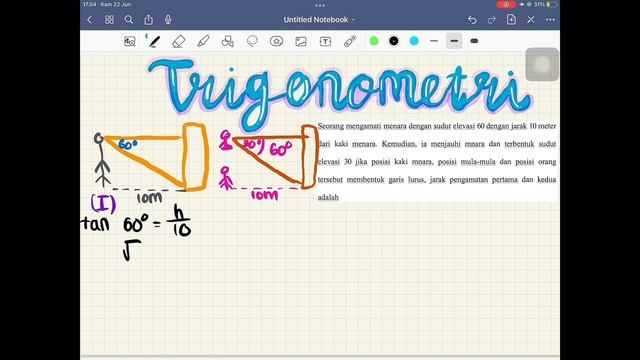Viewport: 640px width, 360px height.
Task: Select the medium stroke width
Action: (454, 41)
